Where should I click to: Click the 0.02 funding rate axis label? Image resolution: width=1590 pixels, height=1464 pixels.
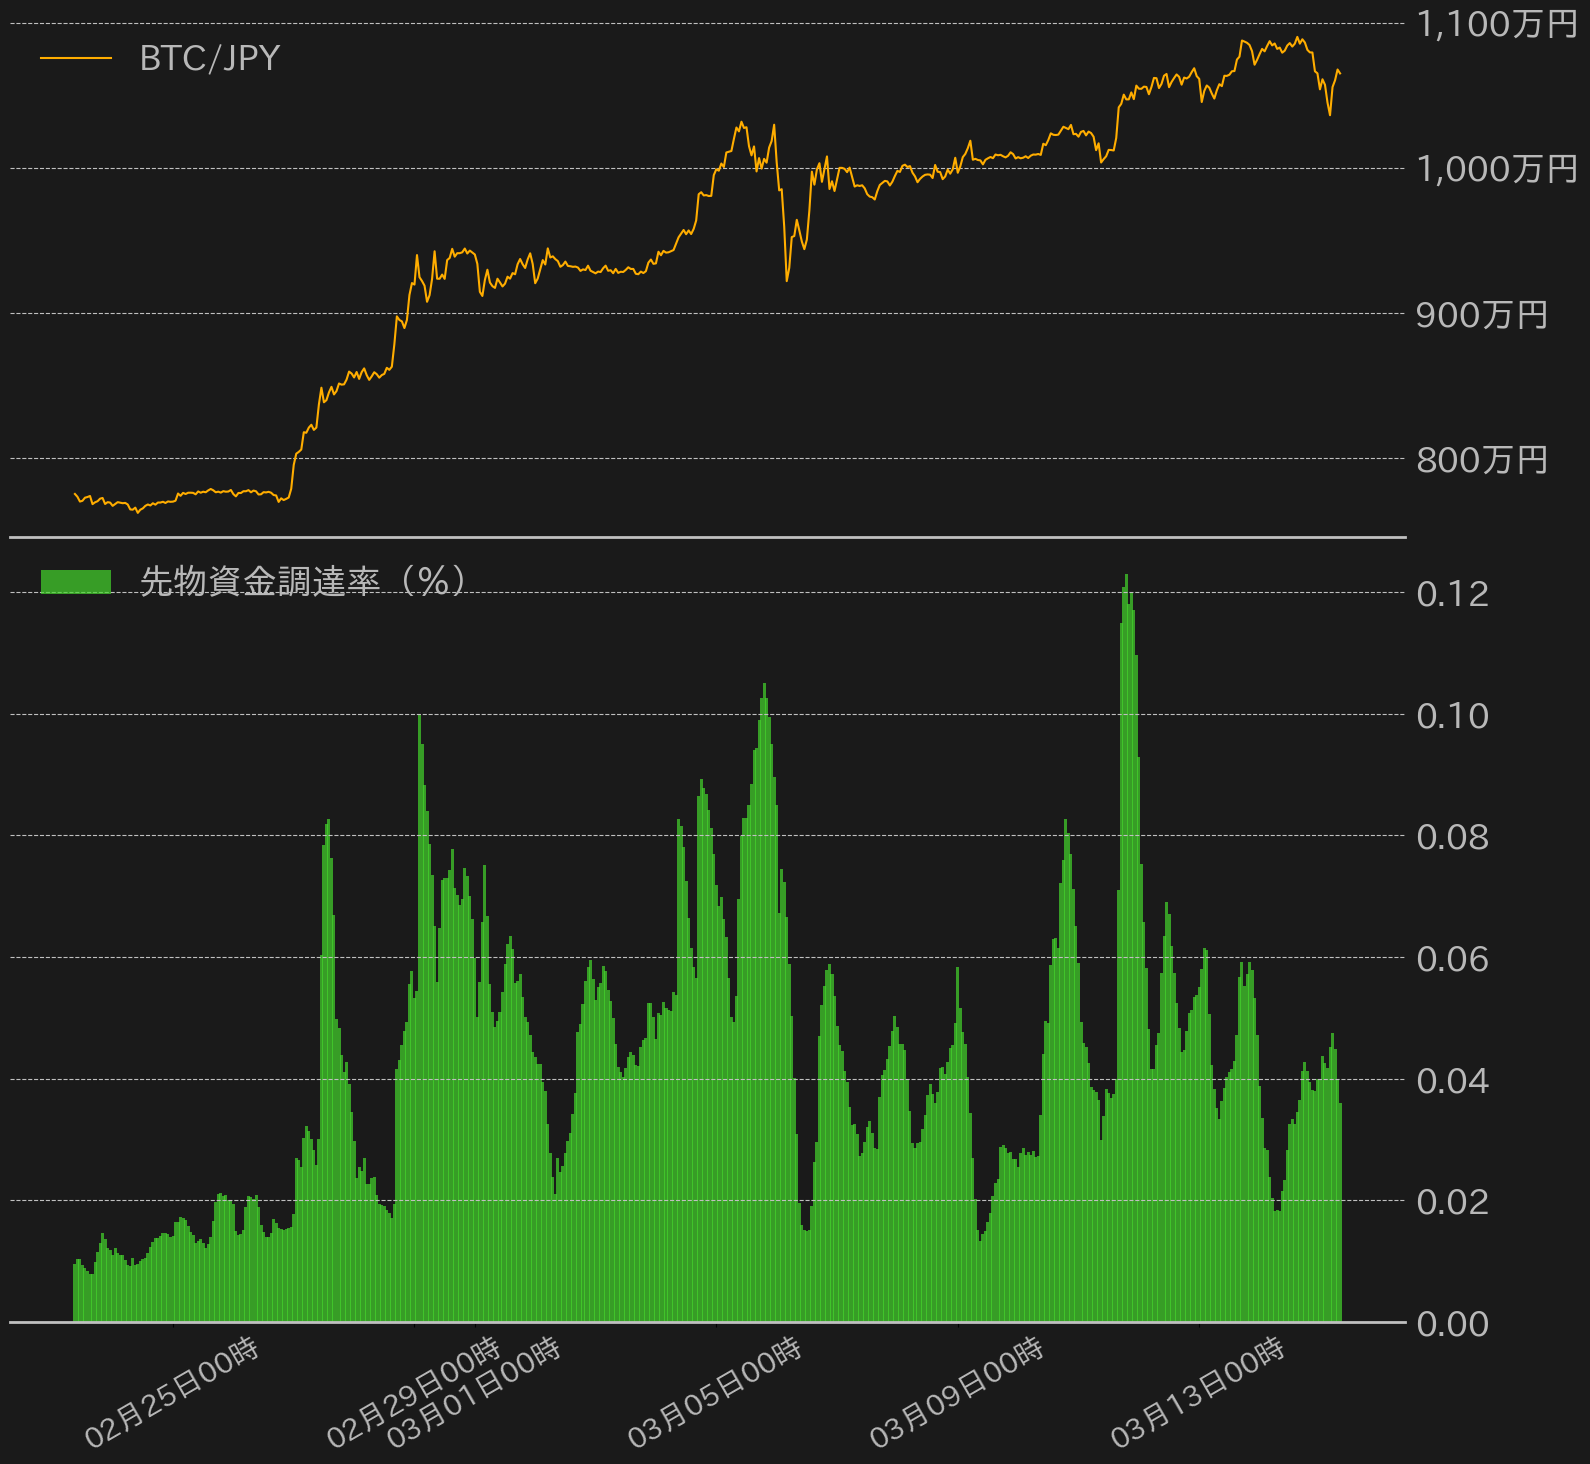tap(1452, 1202)
